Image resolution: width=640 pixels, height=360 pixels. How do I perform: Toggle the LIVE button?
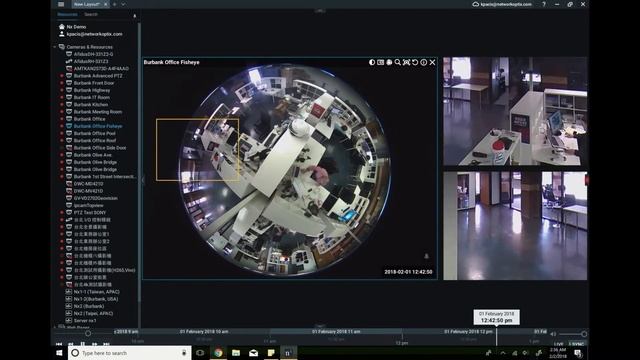coord(558,344)
